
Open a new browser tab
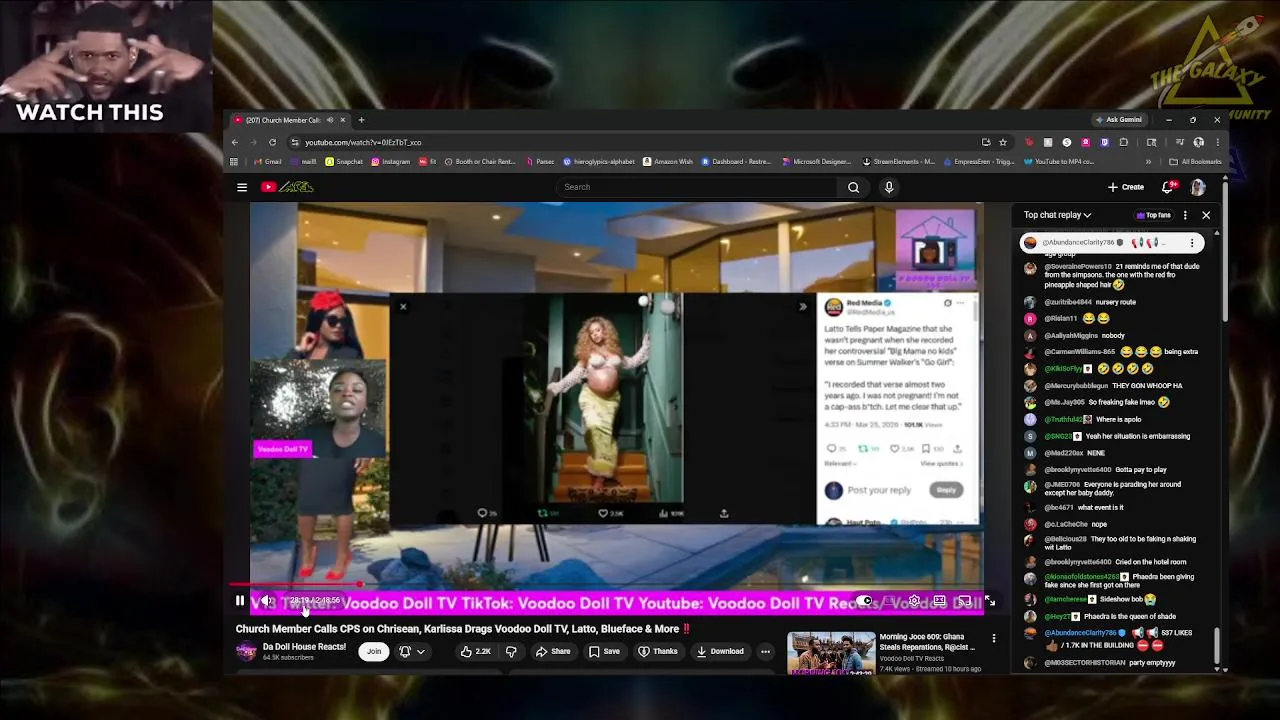(x=362, y=120)
